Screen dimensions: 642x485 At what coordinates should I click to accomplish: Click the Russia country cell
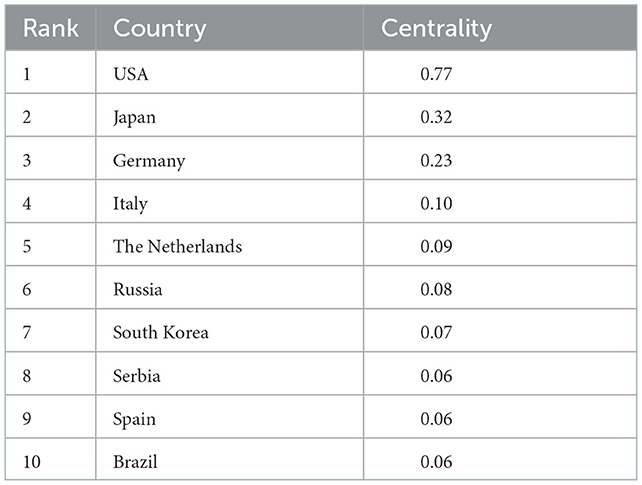pos(137,290)
